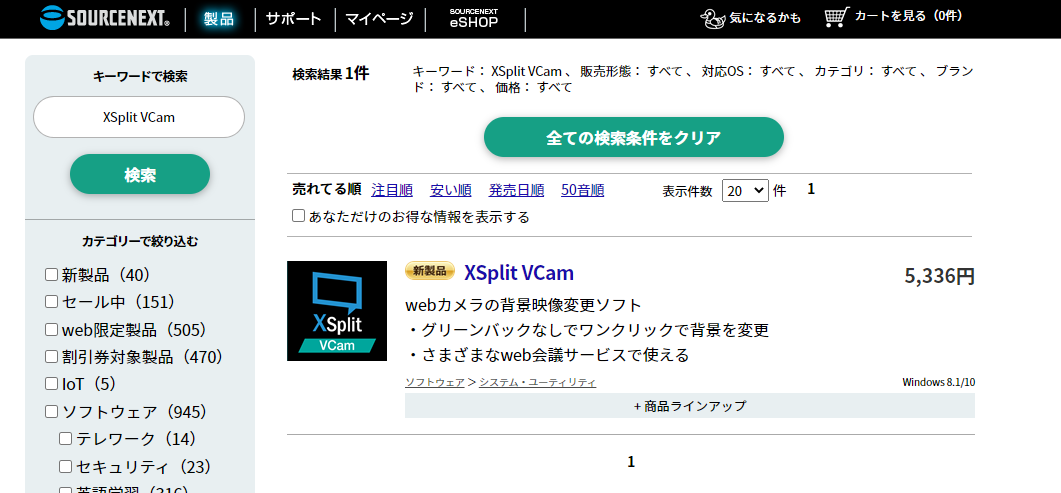Image resolution: width=1061 pixels, height=493 pixels.
Task: Click the SOURCENEXT logo
Action: [105, 18]
